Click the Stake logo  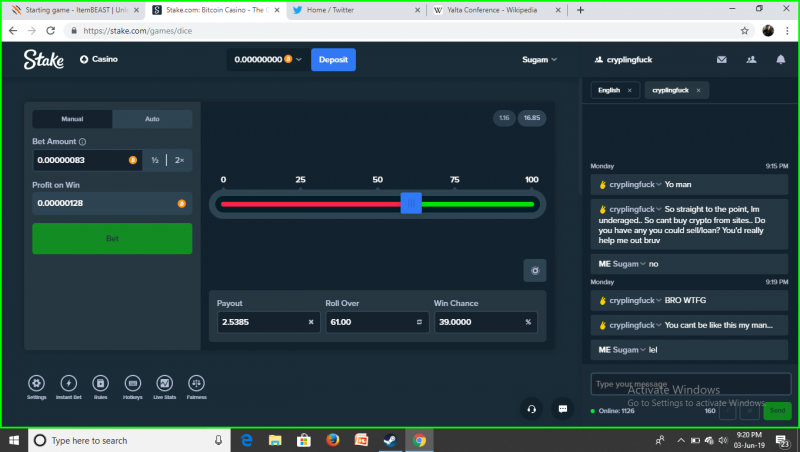tap(44, 60)
